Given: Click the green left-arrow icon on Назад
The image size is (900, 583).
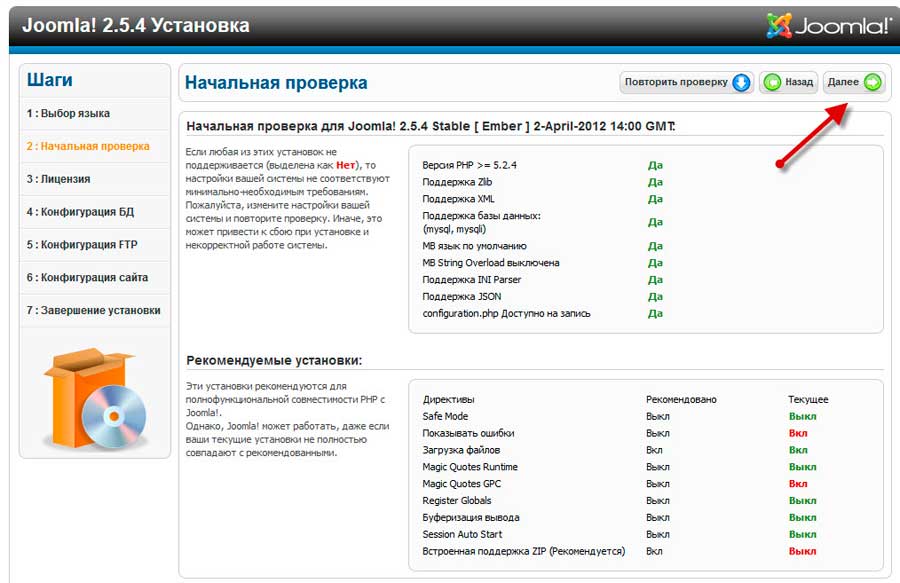Looking at the screenshot, I should (x=772, y=83).
